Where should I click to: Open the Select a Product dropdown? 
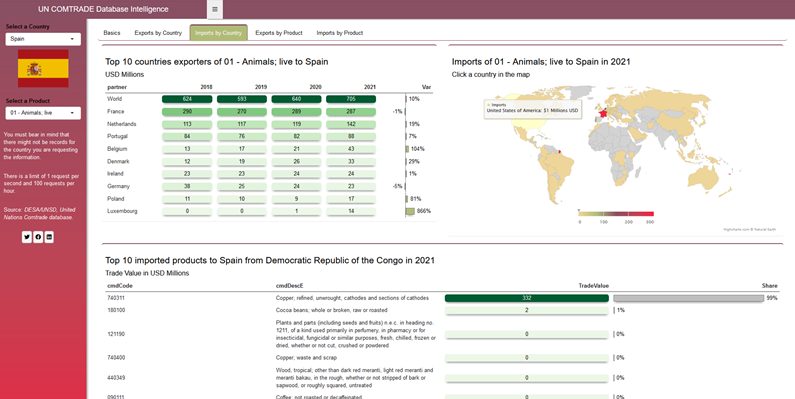coord(43,113)
